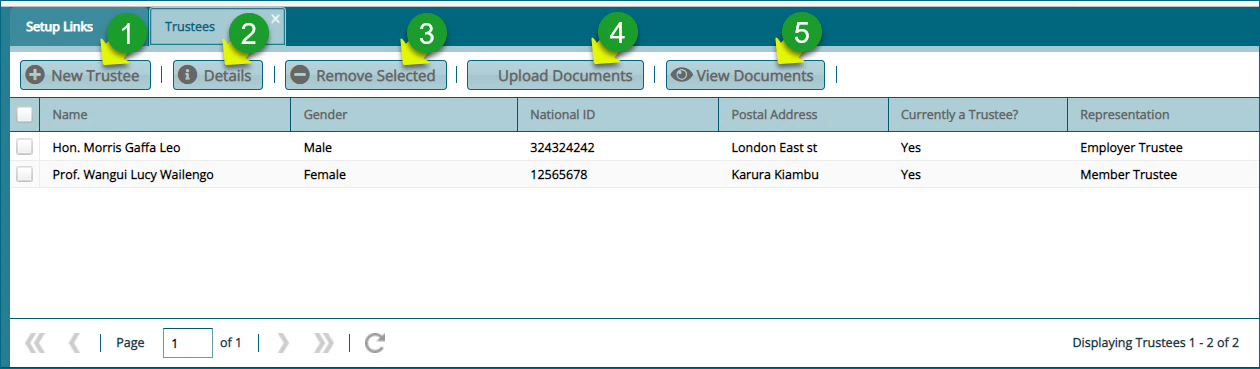Viewport: 1260px width, 369px height.
Task: Refresh the trustees grid
Action: (375, 343)
